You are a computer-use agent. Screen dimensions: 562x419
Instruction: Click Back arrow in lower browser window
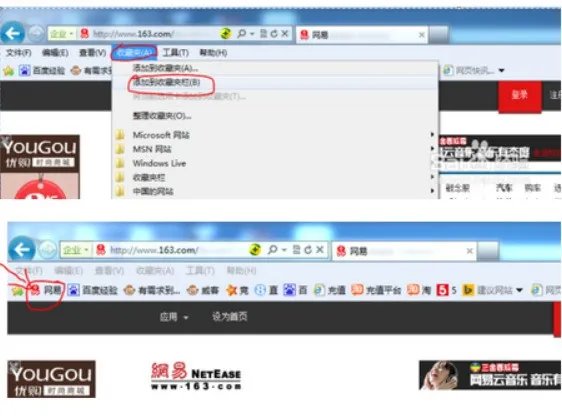tap(22, 249)
